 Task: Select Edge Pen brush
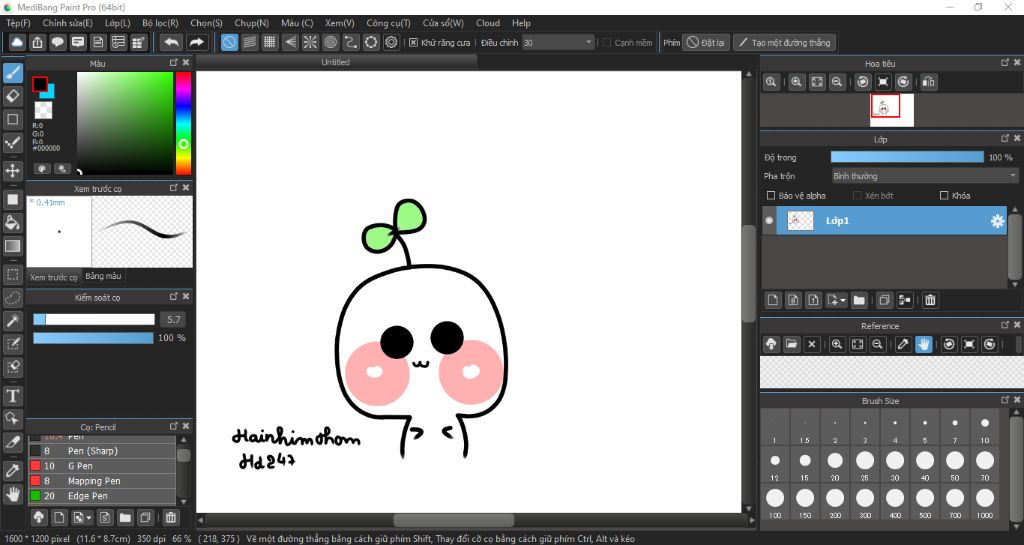tap(101, 496)
